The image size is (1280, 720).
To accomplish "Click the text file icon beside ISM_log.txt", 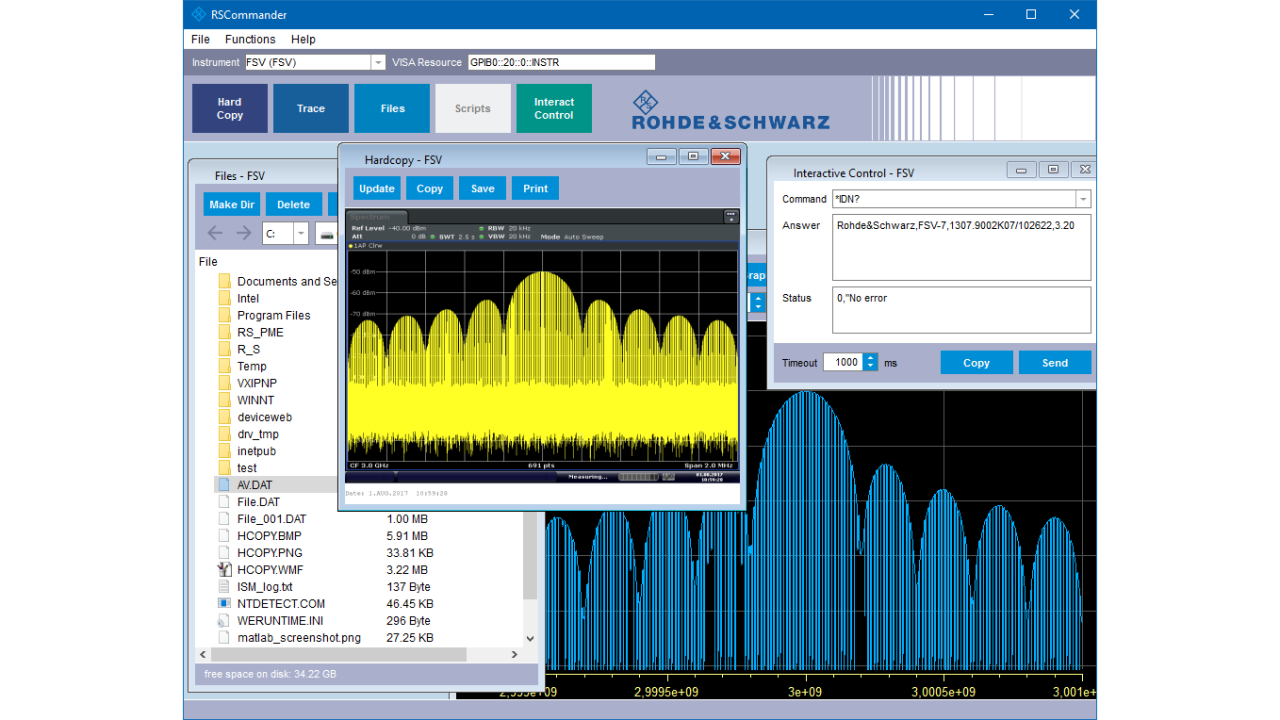I will 224,587.
